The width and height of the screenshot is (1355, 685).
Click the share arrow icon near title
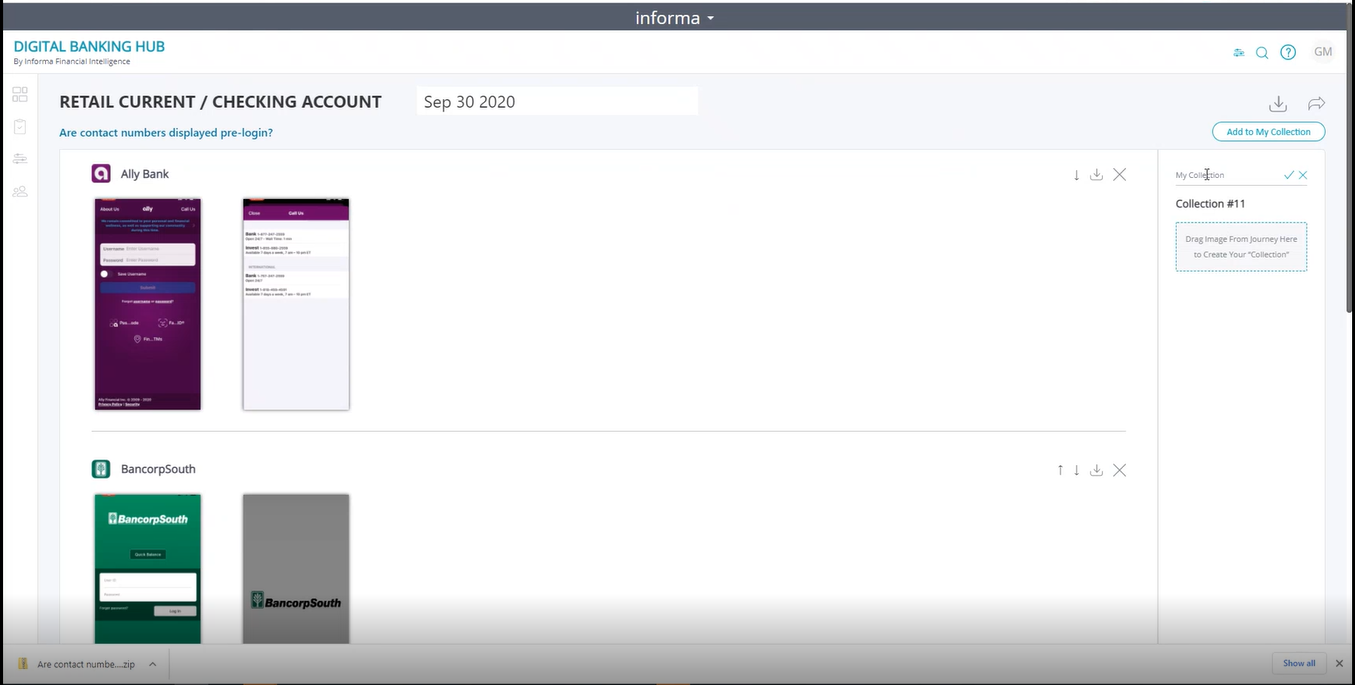(1316, 104)
